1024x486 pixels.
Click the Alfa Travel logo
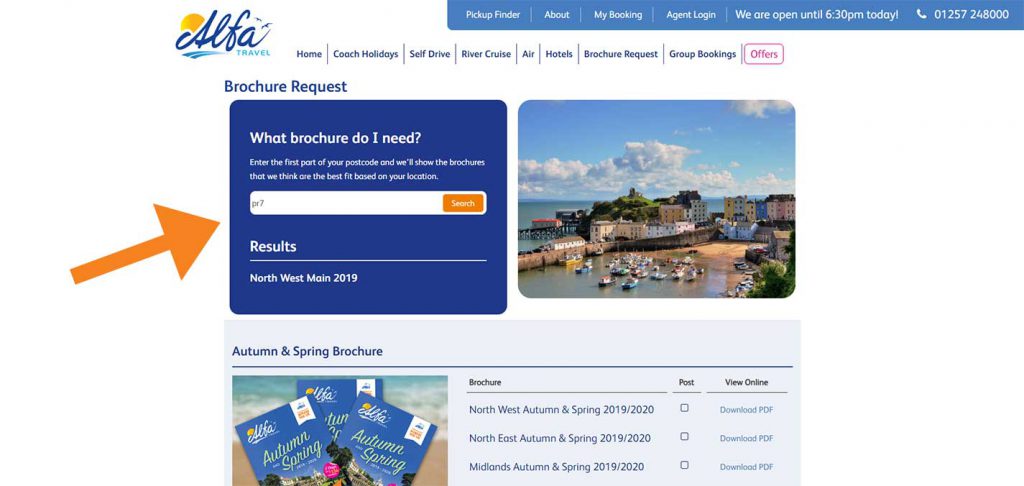(x=223, y=35)
